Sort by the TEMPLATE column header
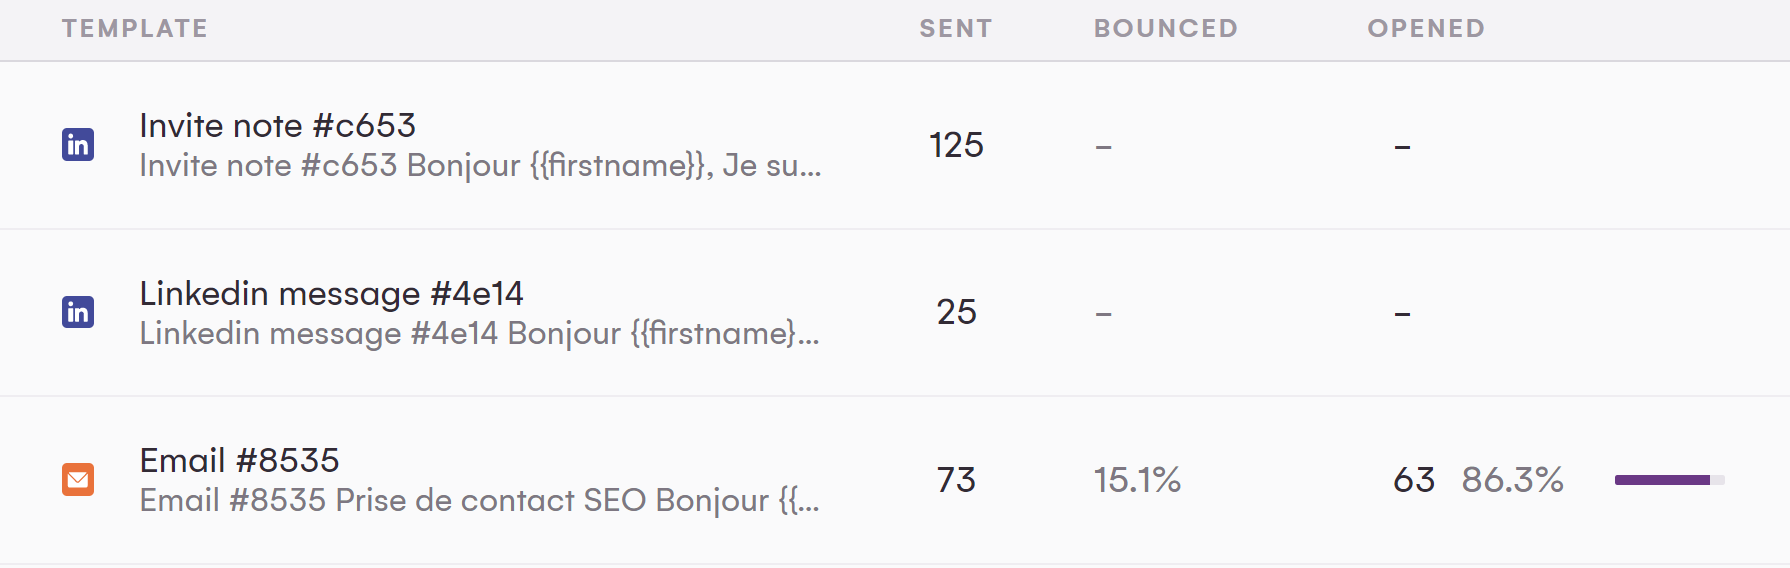The width and height of the screenshot is (1790, 568). click(135, 29)
